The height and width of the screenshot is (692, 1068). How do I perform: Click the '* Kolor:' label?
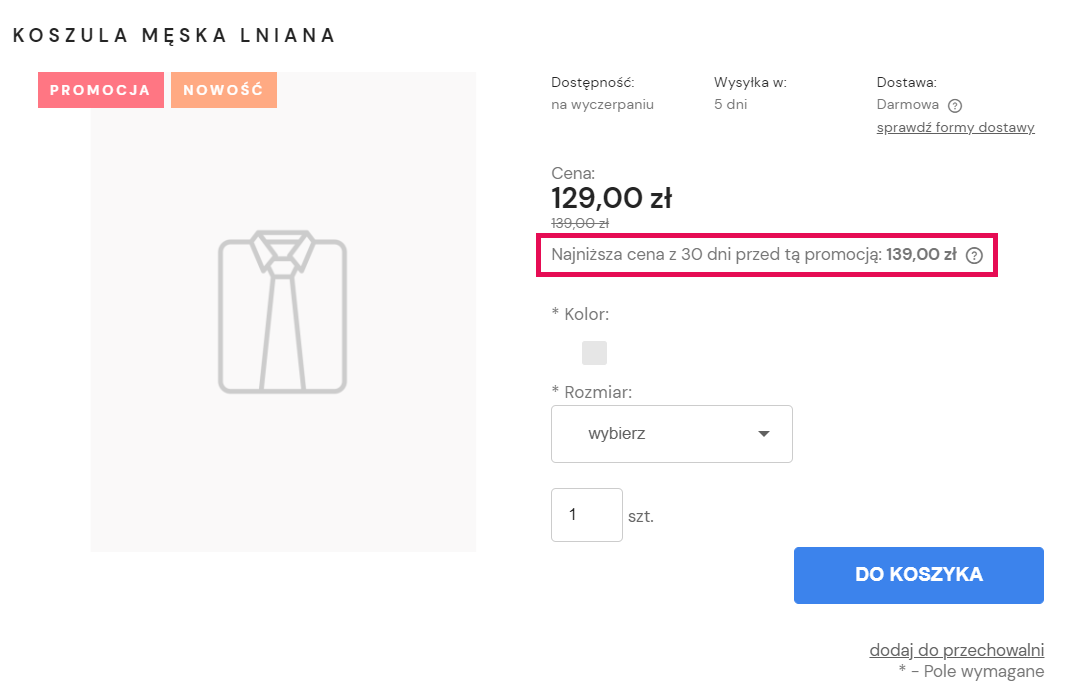click(x=580, y=314)
